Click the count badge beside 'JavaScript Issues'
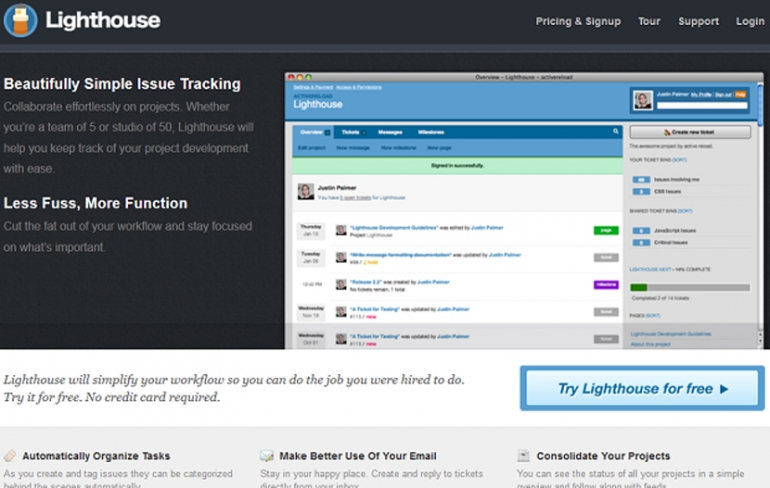Image resolution: width=770 pixels, height=488 pixels. pos(641,231)
